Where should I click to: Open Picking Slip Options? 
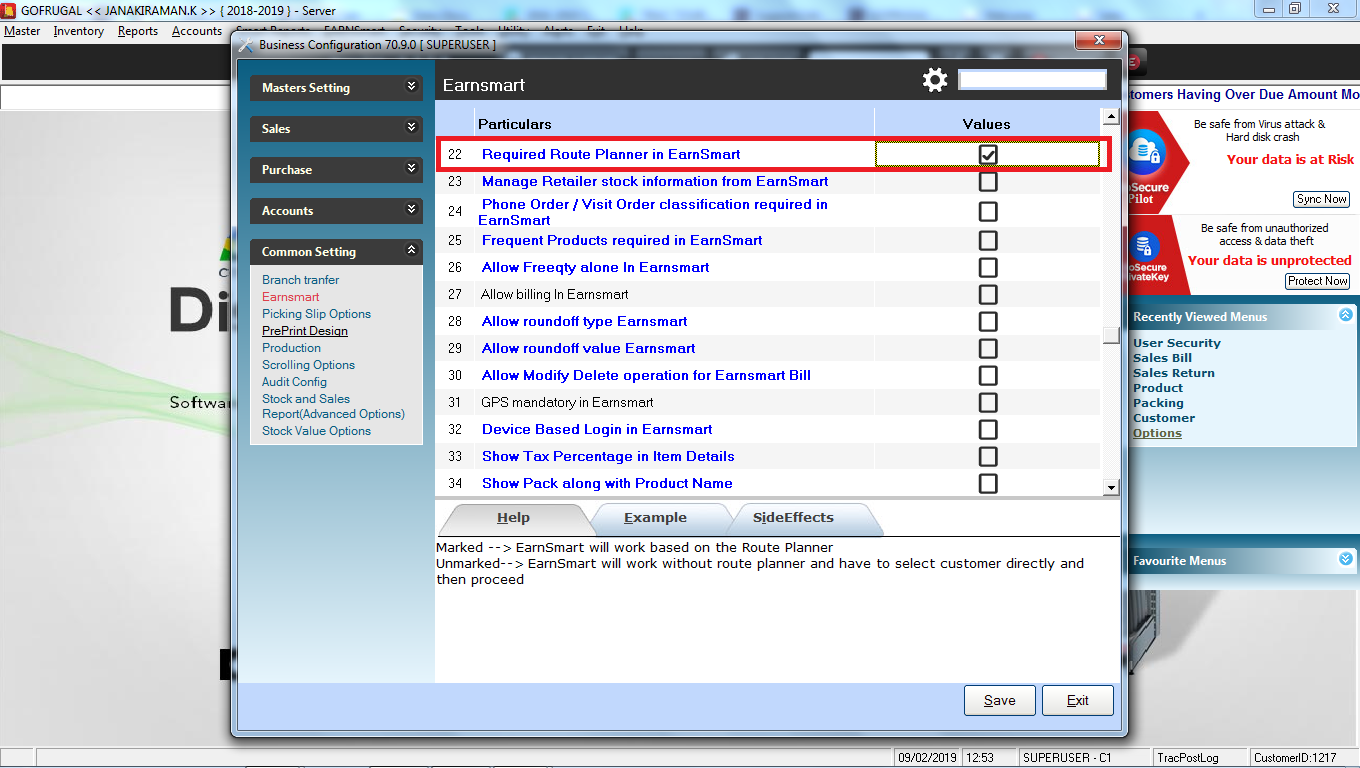[x=316, y=314]
